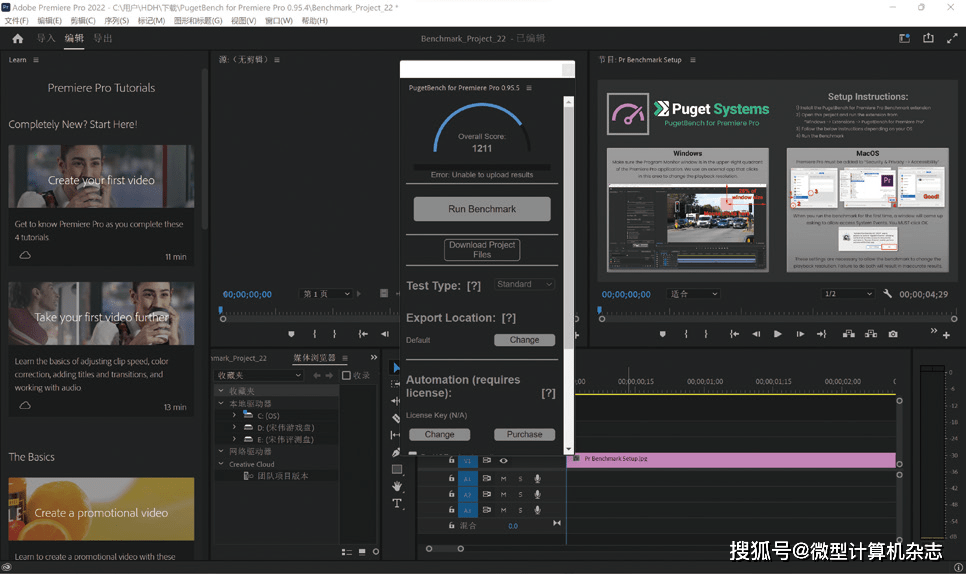Switch to the 导出 workspace tab
Image resolution: width=966 pixels, height=574 pixels.
click(x=103, y=38)
